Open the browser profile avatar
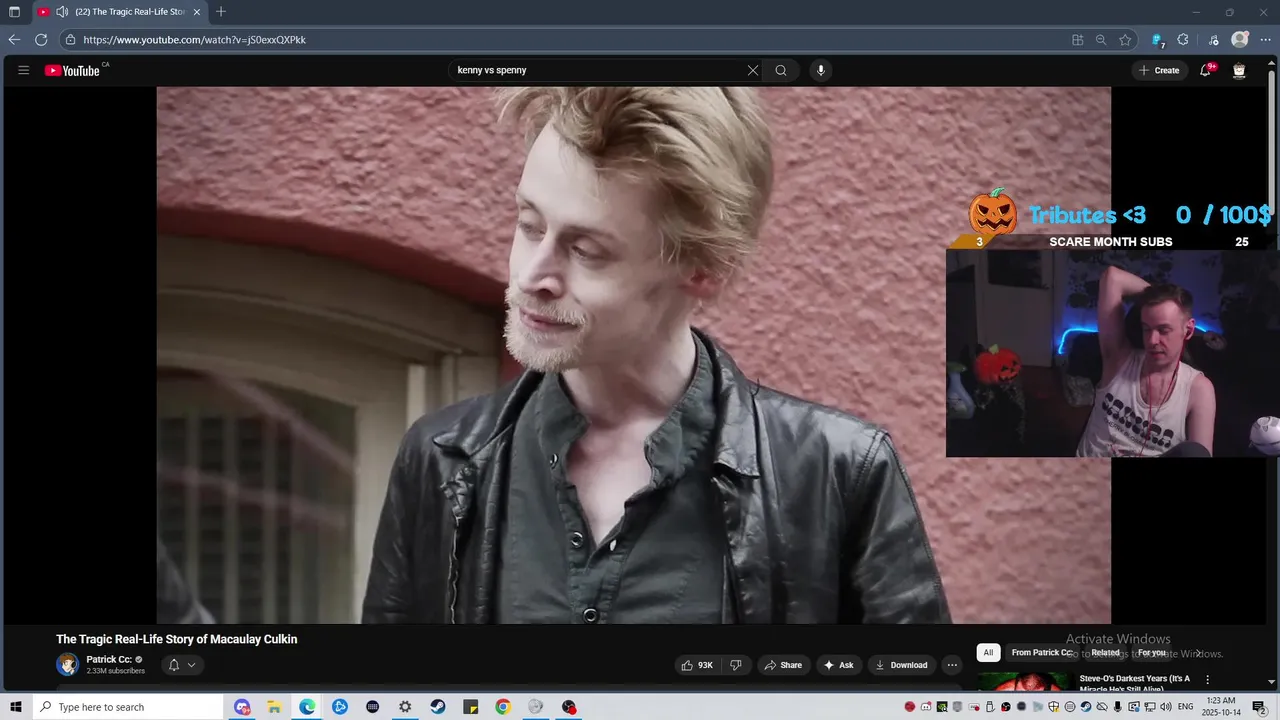Viewport: 1280px width, 720px height. [1240, 40]
